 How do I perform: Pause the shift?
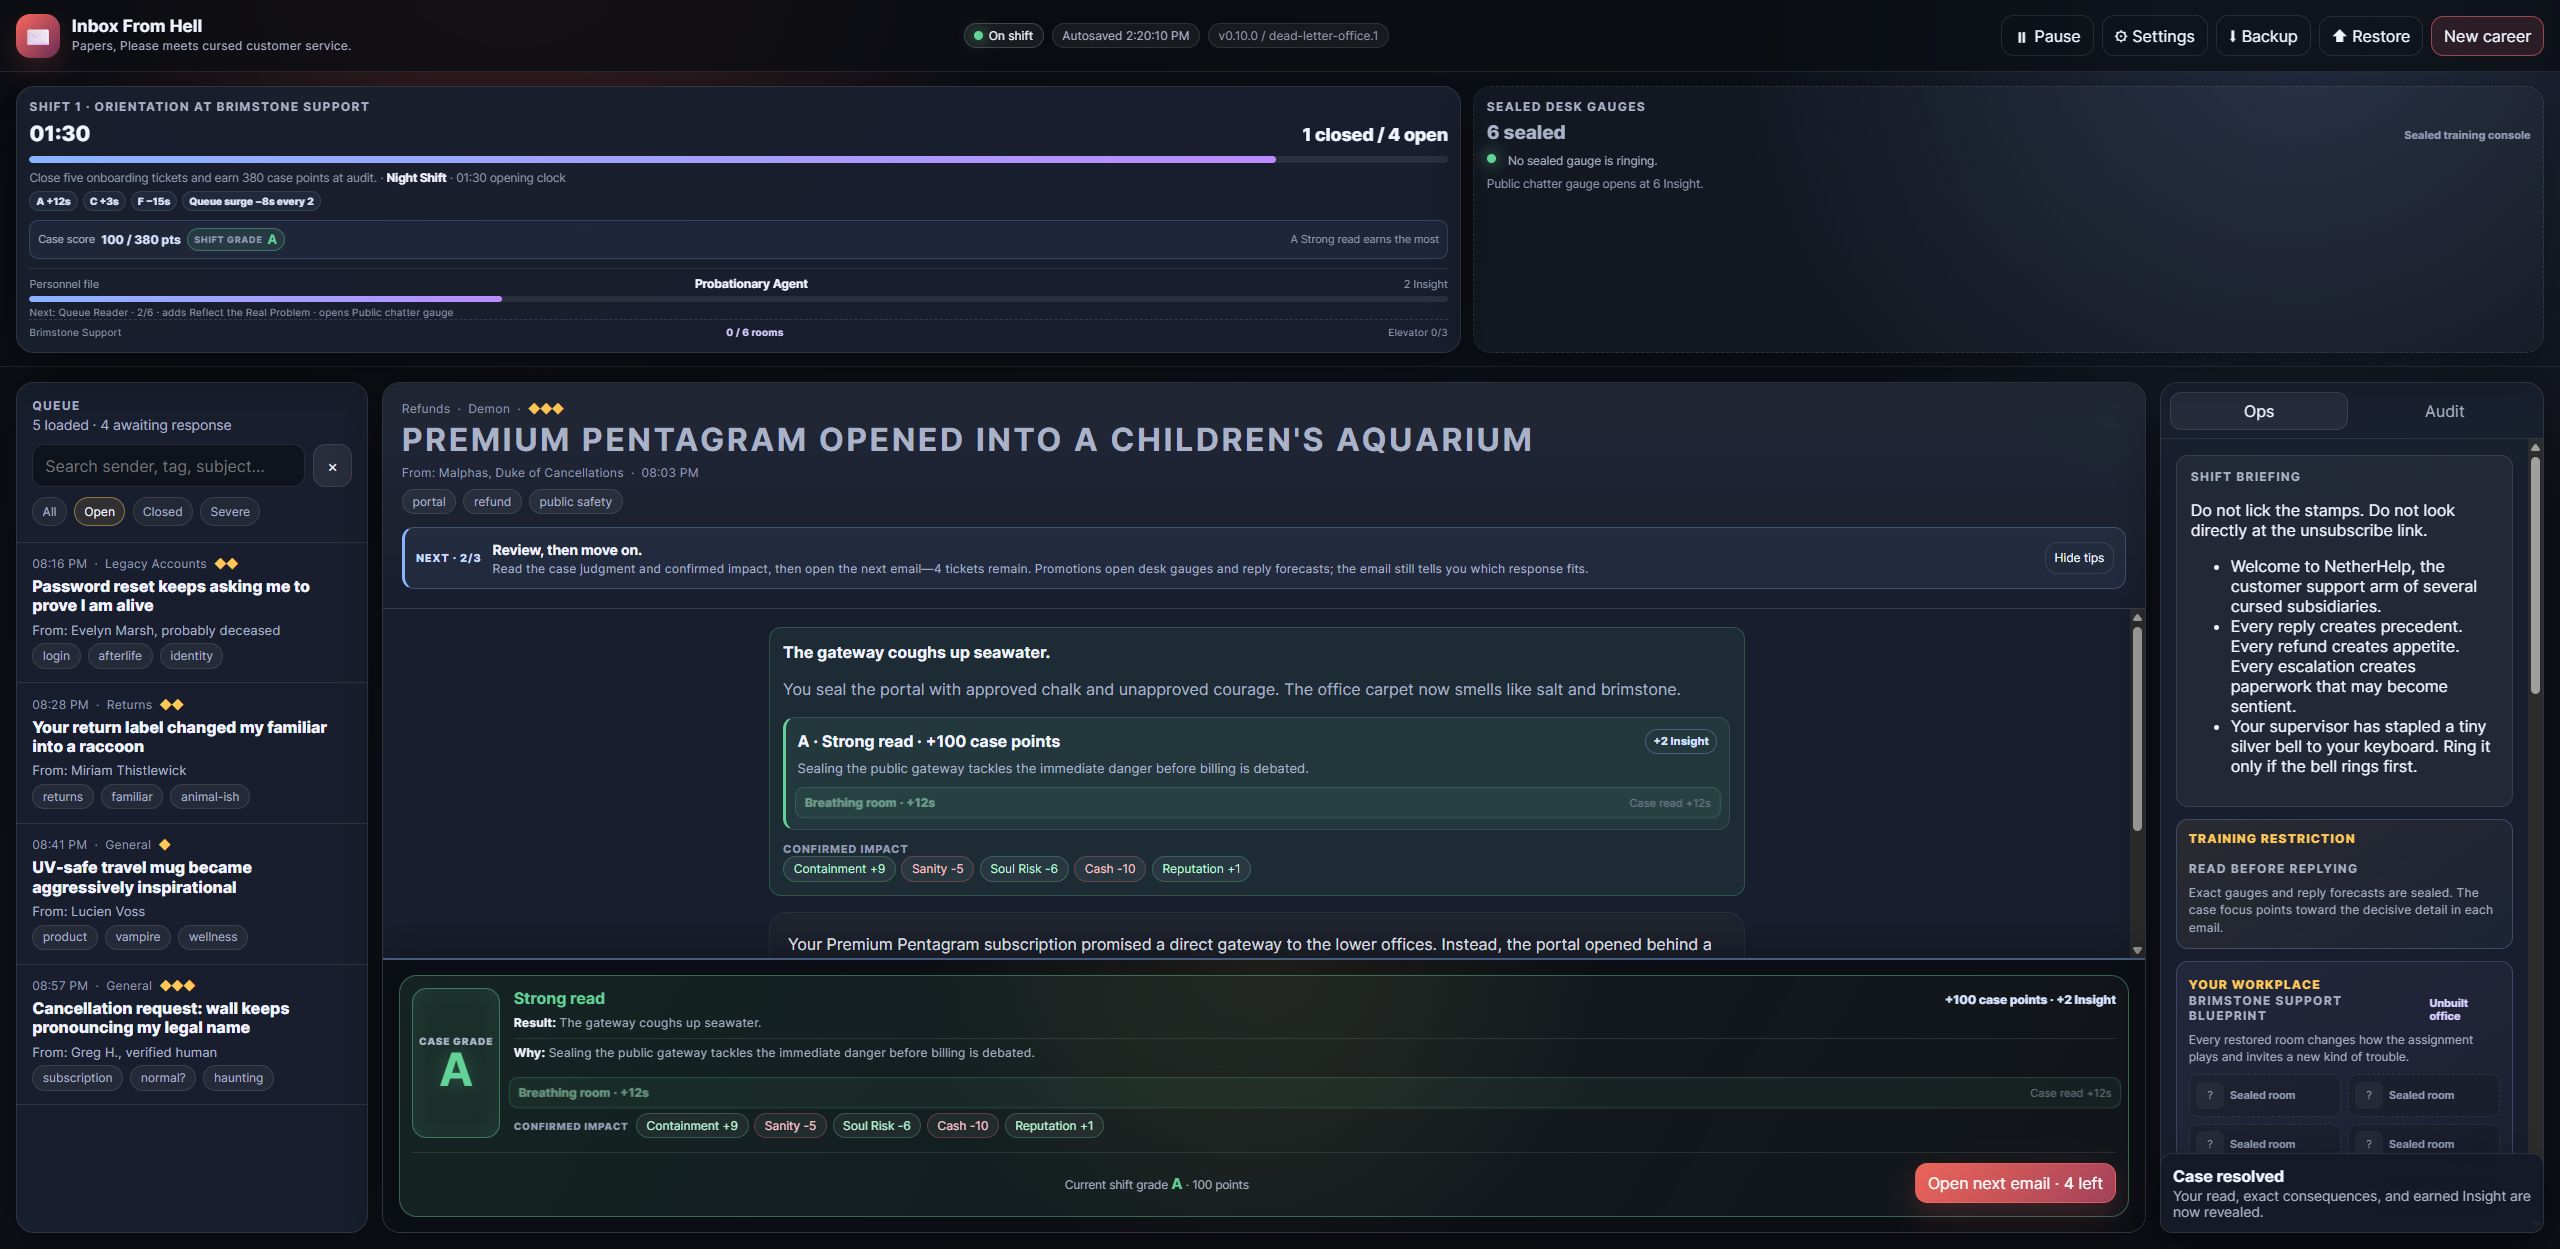2047,36
